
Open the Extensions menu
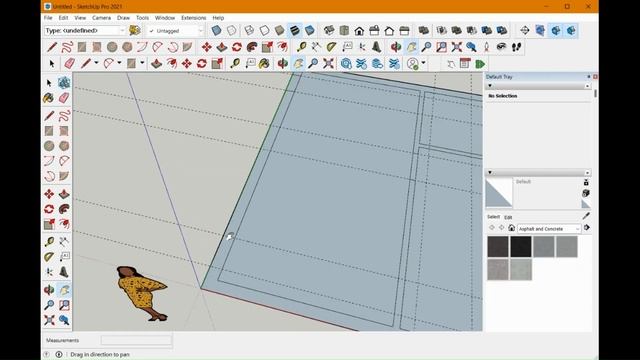tap(193, 18)
